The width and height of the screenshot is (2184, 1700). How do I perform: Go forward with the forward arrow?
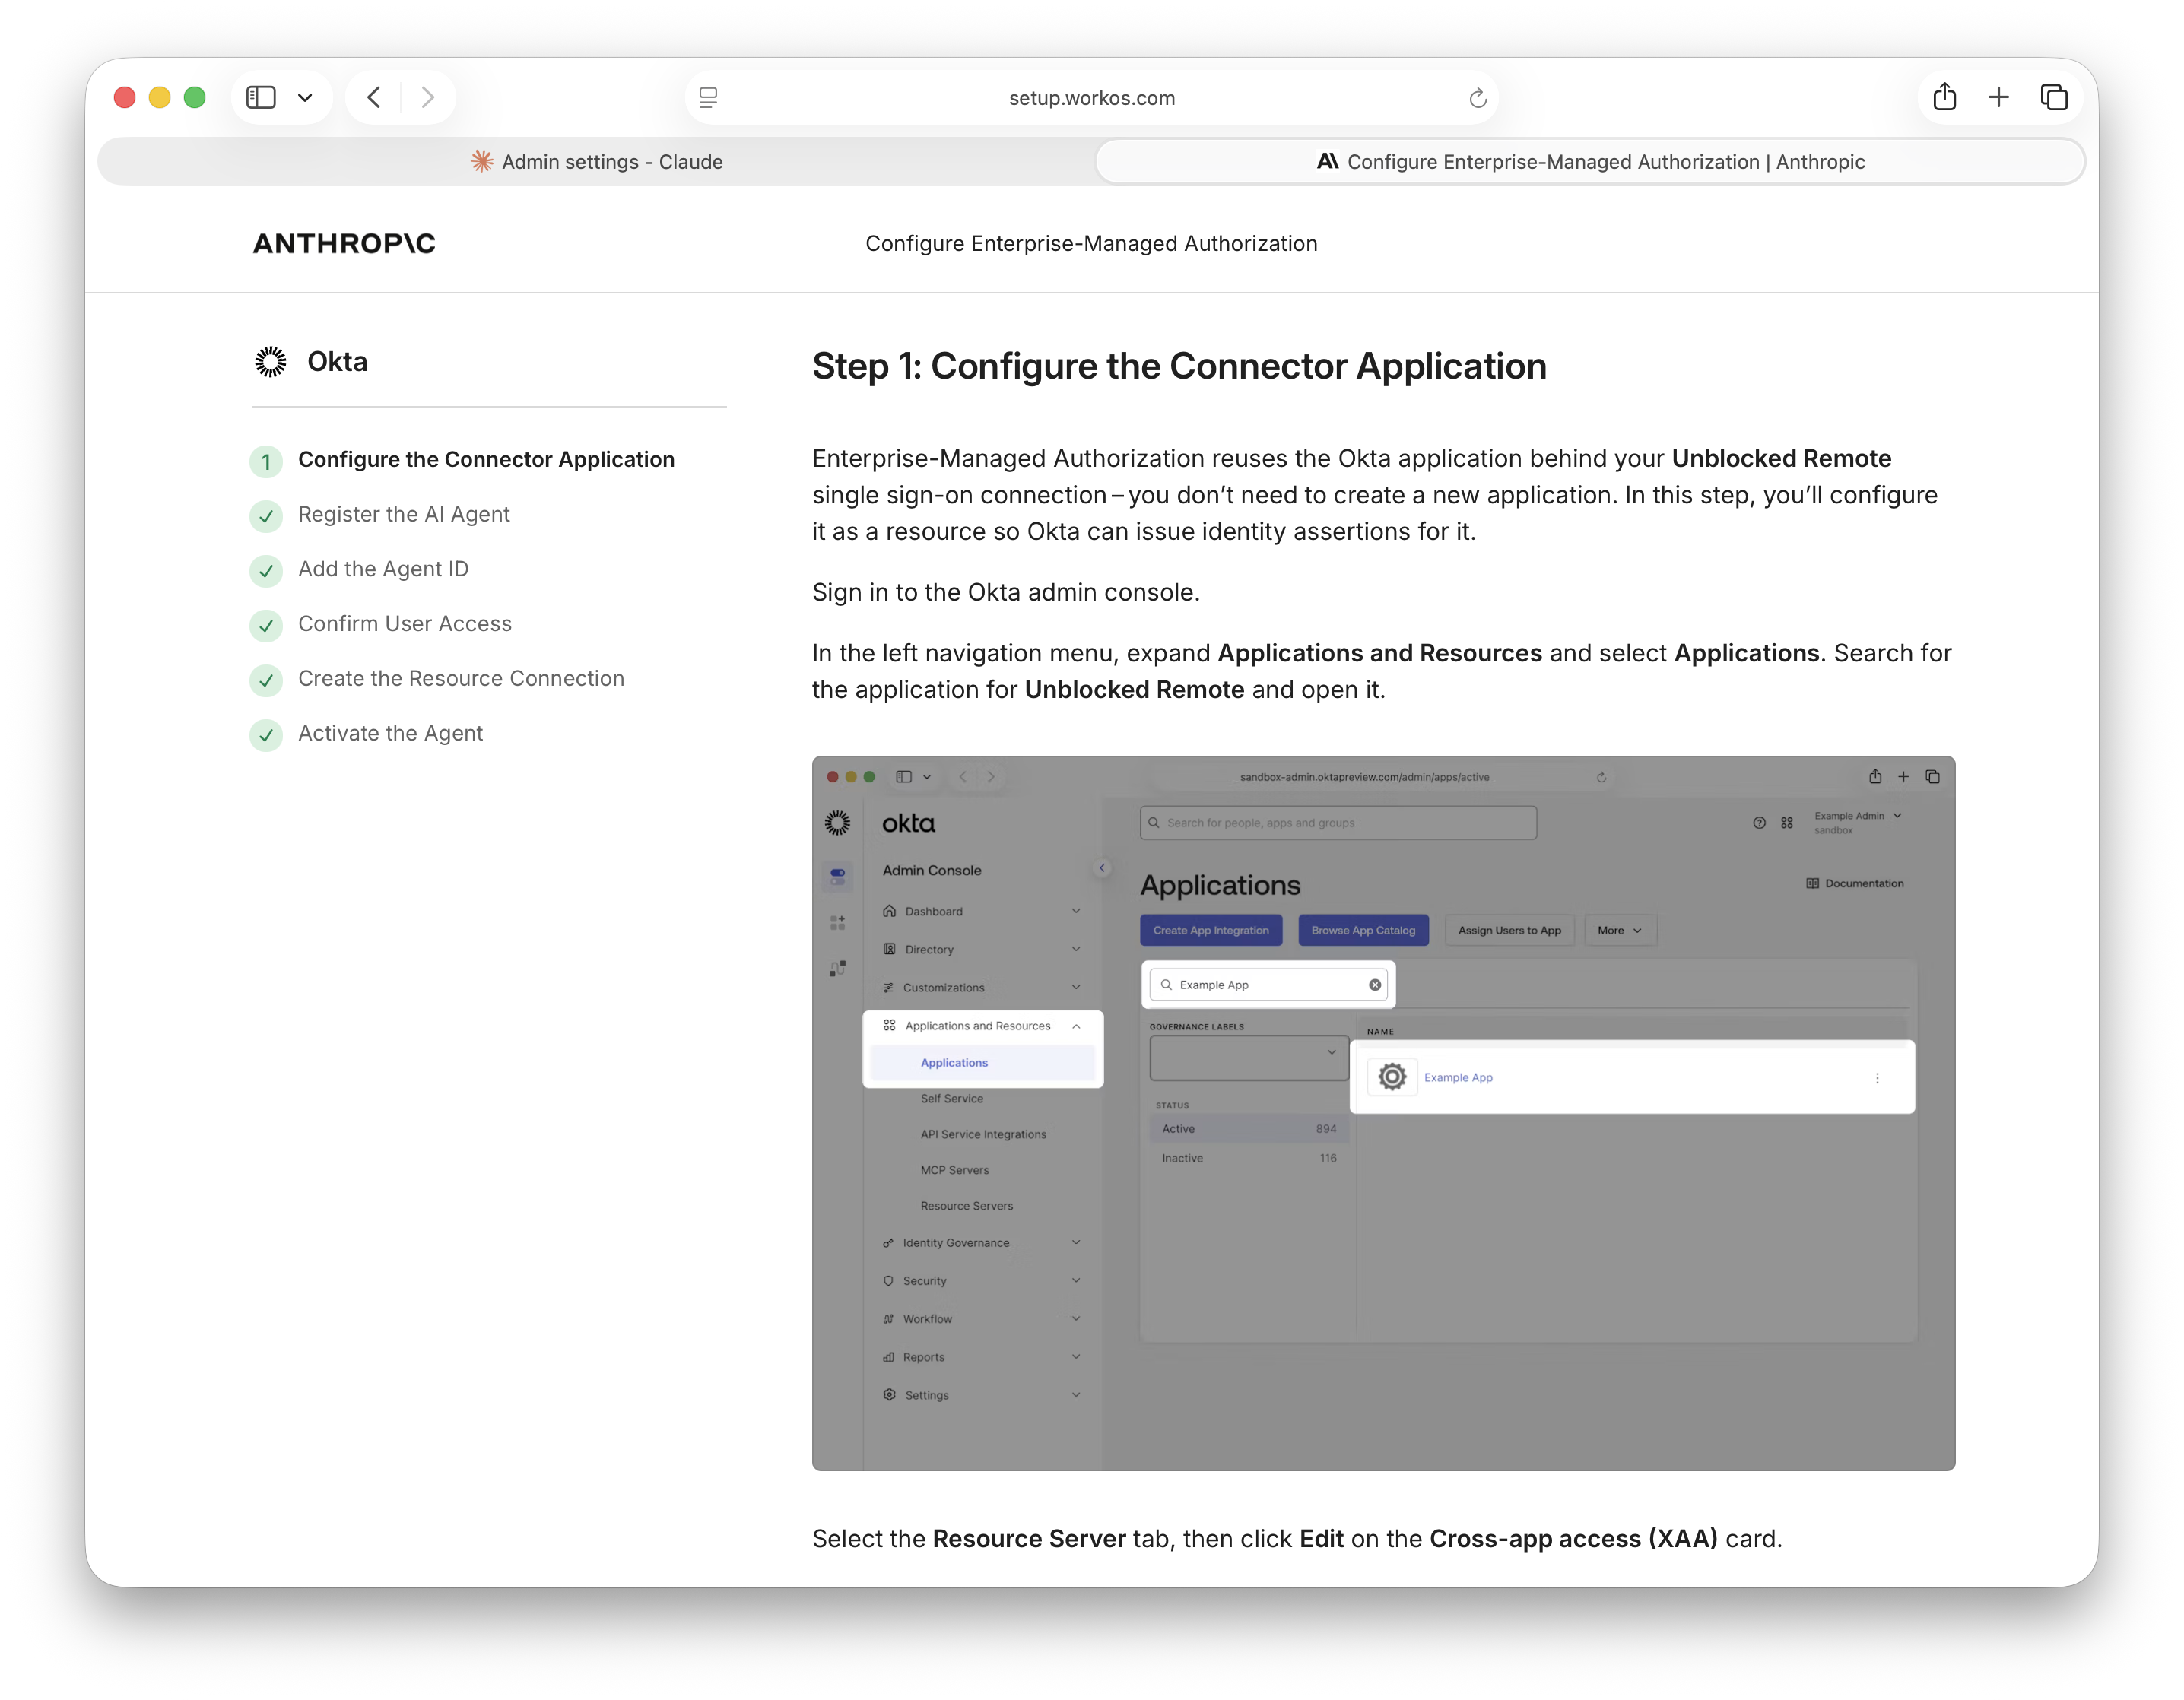[428, 97]
